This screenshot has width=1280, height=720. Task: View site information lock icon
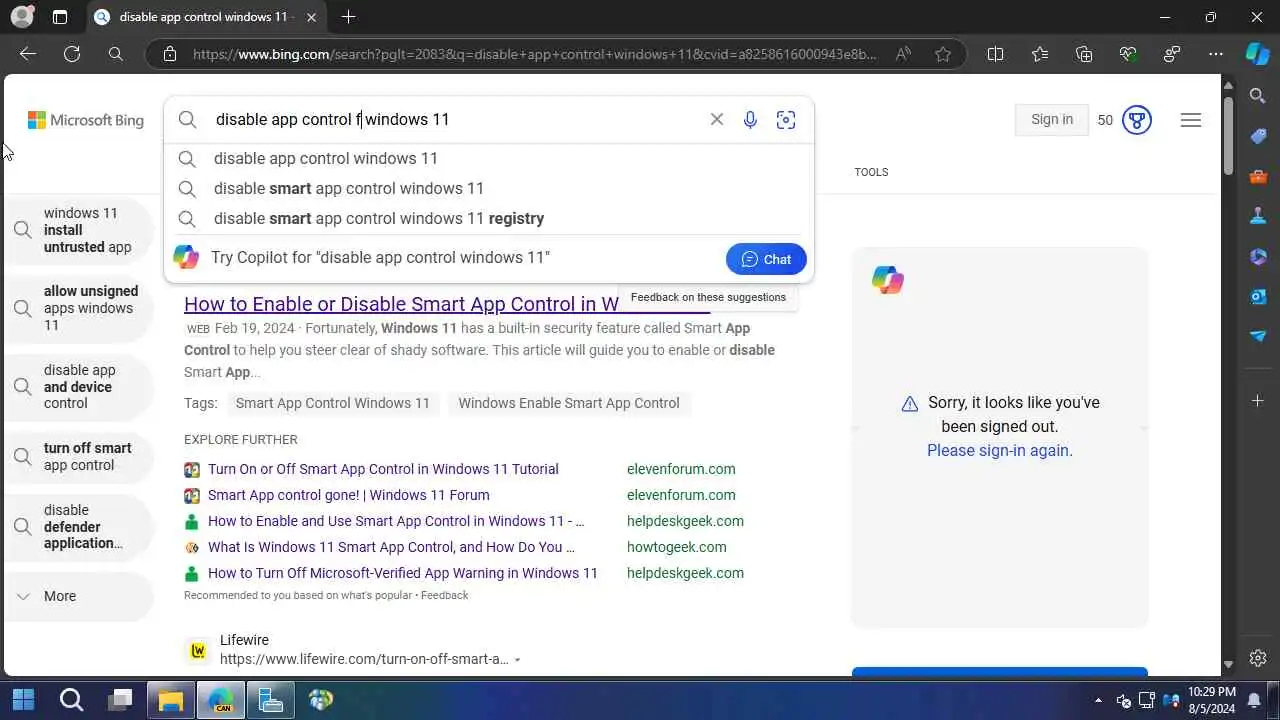point(170,54)
